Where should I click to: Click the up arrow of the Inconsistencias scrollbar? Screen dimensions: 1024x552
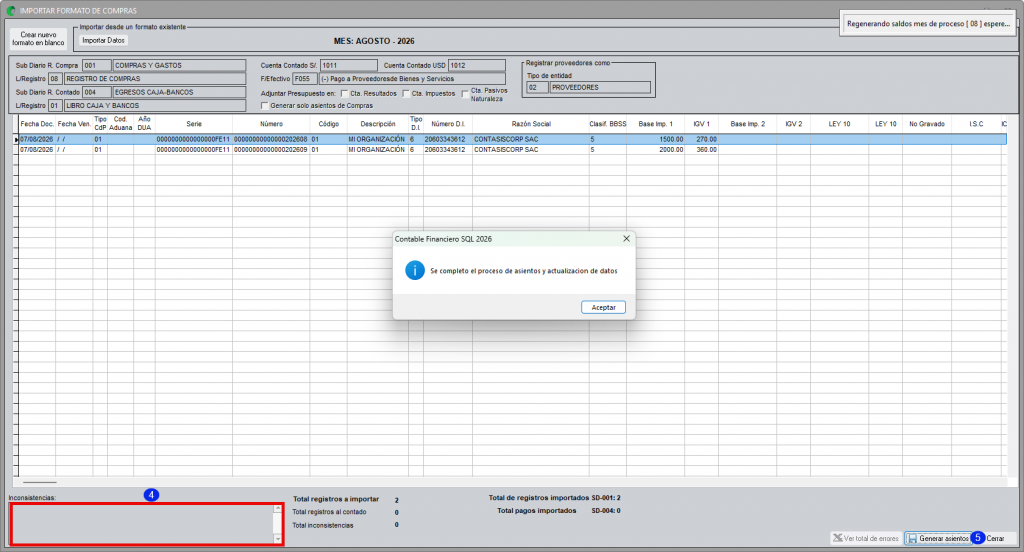point(278,508)
